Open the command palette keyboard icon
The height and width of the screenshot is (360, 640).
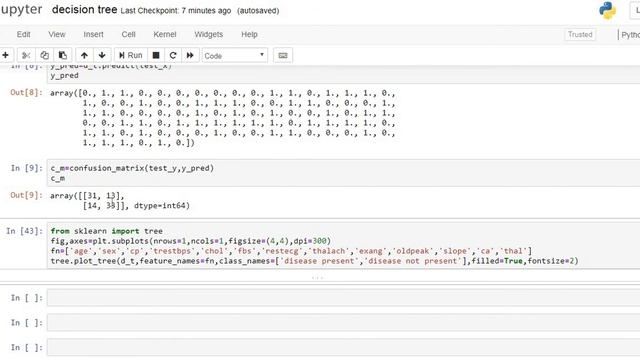pos(283,55)
